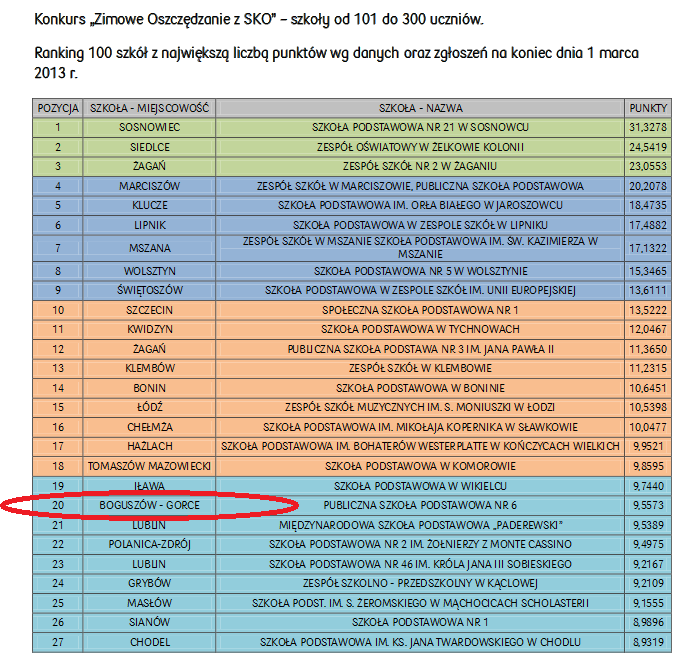This screenshot has height=653, width=680.
Task: Click PUBLICZNA SZKOŁA PODSTAWOWA NR 6
Action: (420, 506)
